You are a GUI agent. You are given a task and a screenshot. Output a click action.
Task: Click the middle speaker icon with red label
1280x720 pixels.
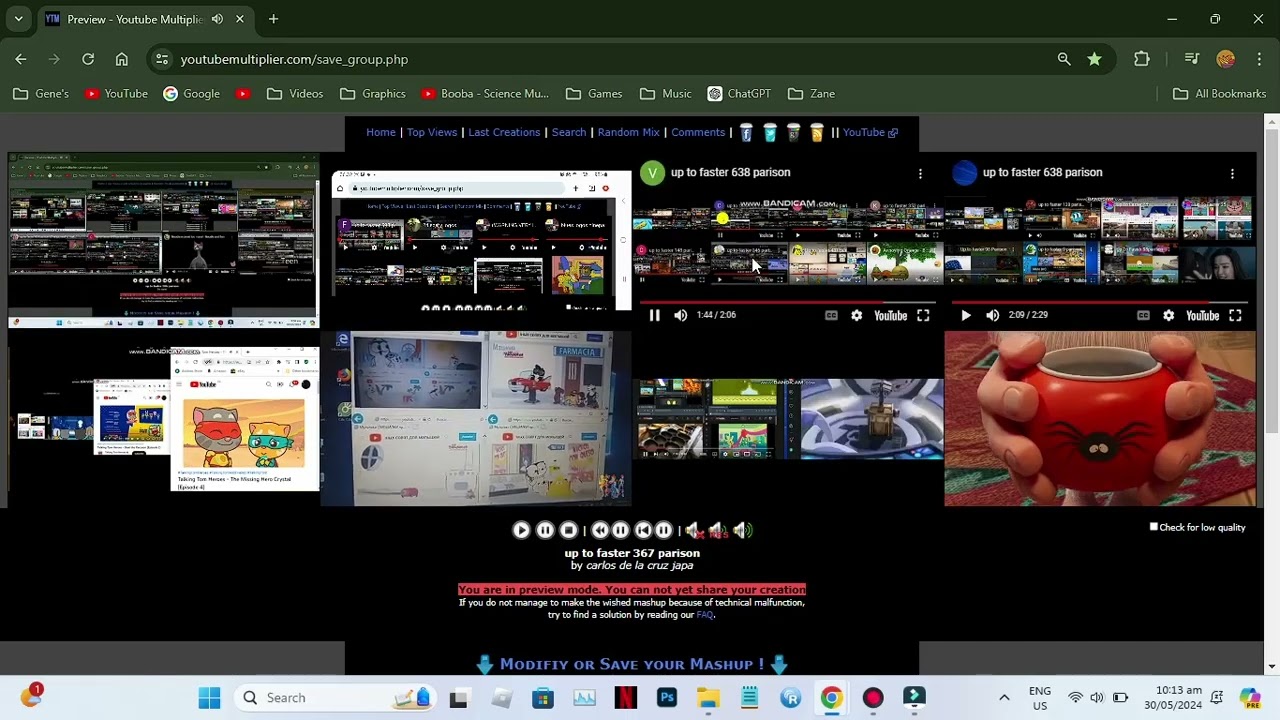click(x=718, y=531)
